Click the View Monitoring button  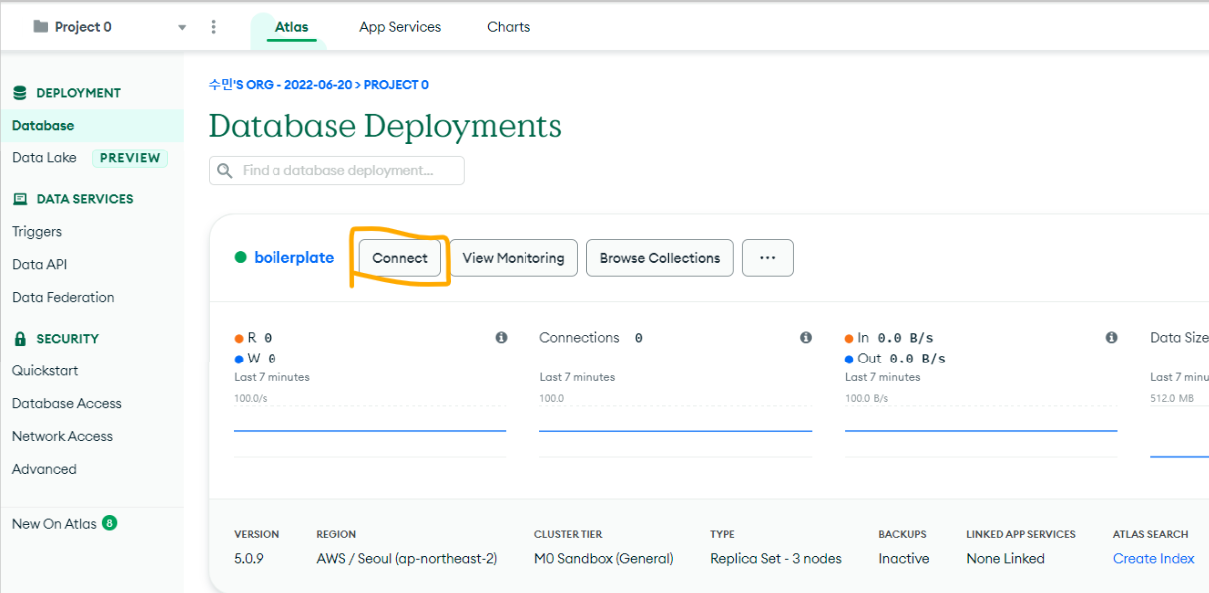(513, 258)
